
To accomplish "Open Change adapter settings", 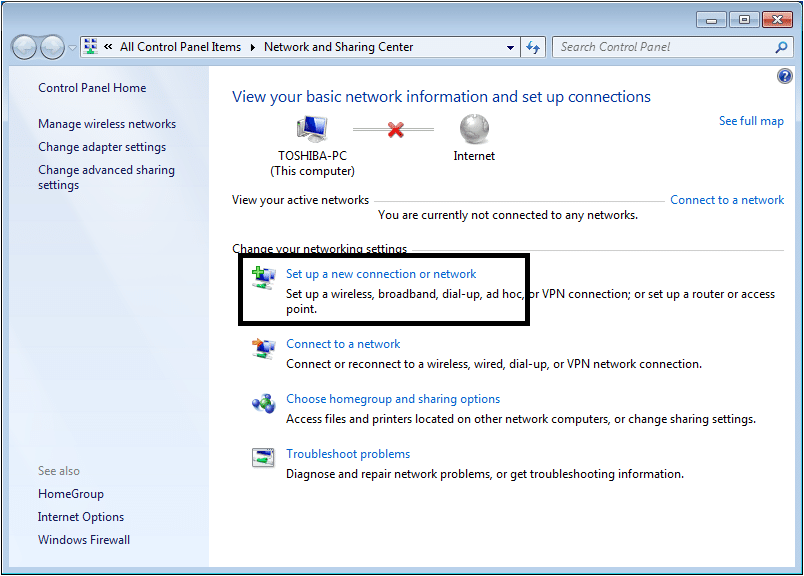I will pos(102,147).
